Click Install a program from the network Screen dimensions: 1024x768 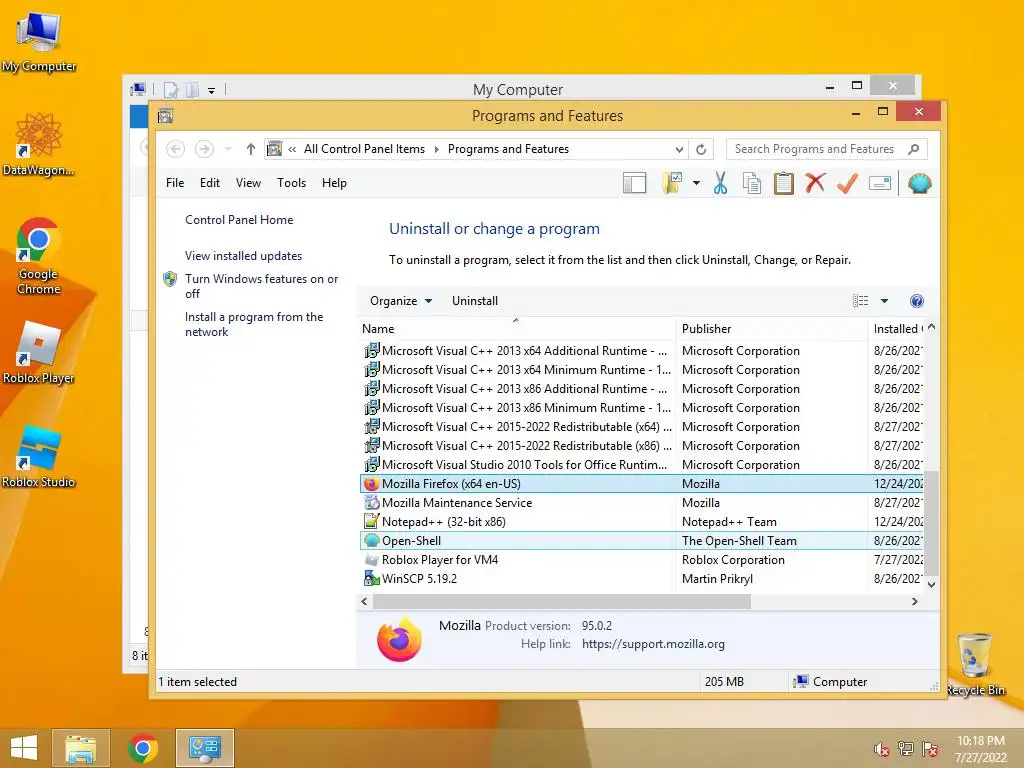click(254, 324)
